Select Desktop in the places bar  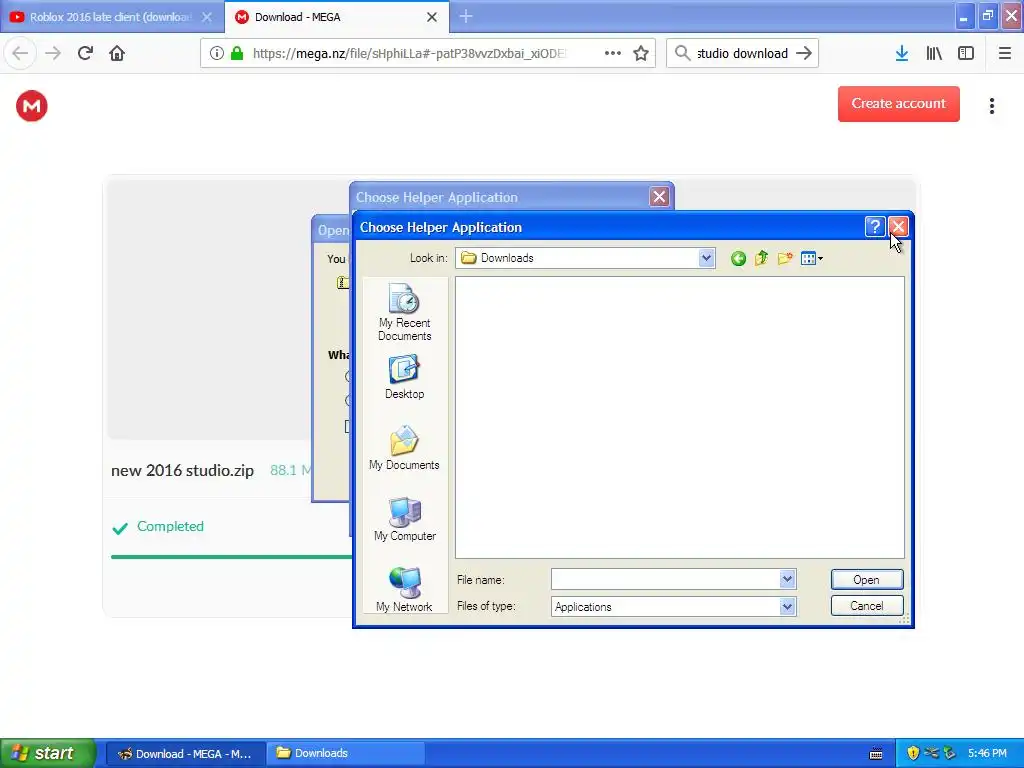[404, 377]
